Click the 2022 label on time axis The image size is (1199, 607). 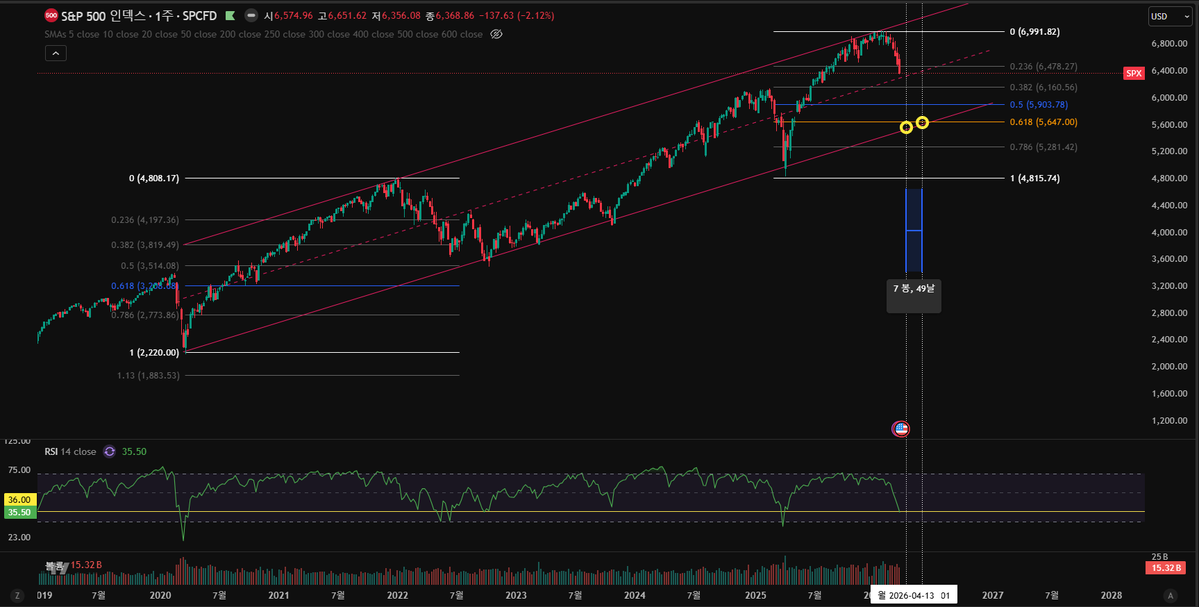398,595
